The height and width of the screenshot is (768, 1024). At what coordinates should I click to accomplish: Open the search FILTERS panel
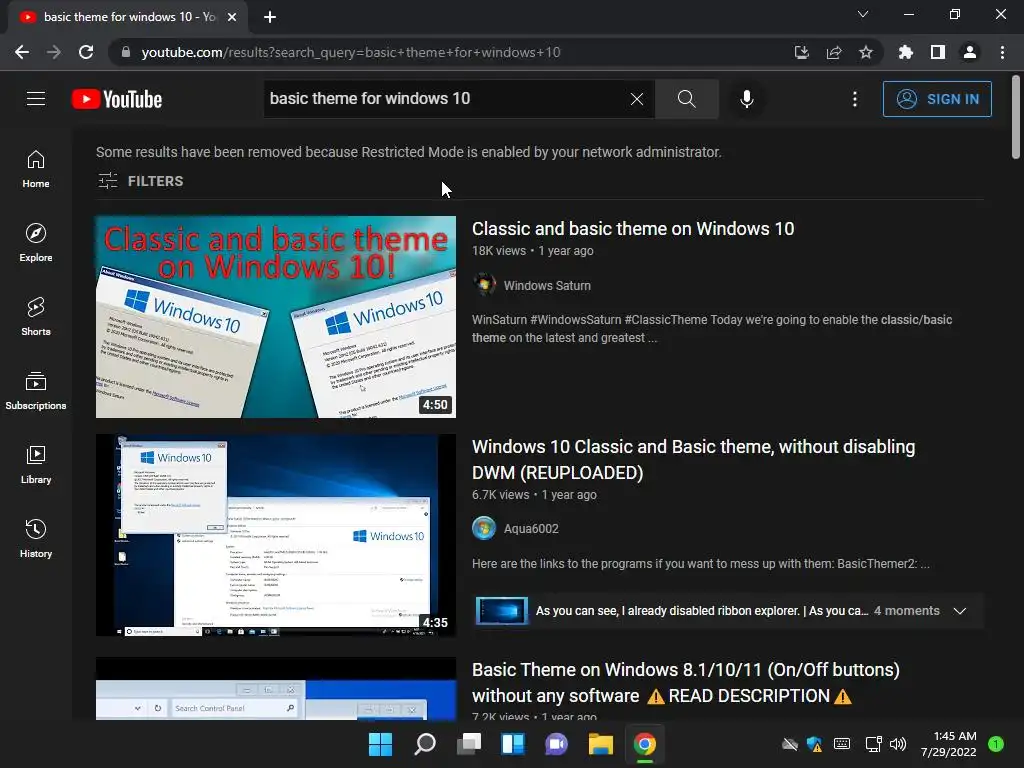(140, 181)
